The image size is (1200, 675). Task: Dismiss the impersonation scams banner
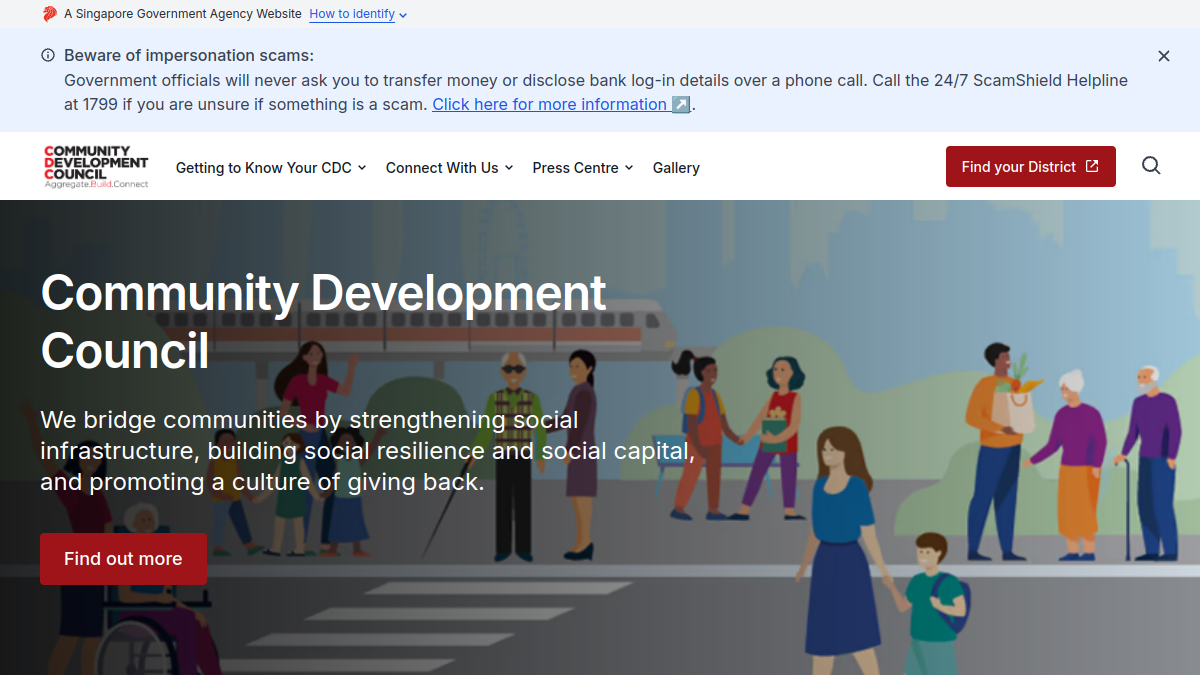[x=1164, y=56]
